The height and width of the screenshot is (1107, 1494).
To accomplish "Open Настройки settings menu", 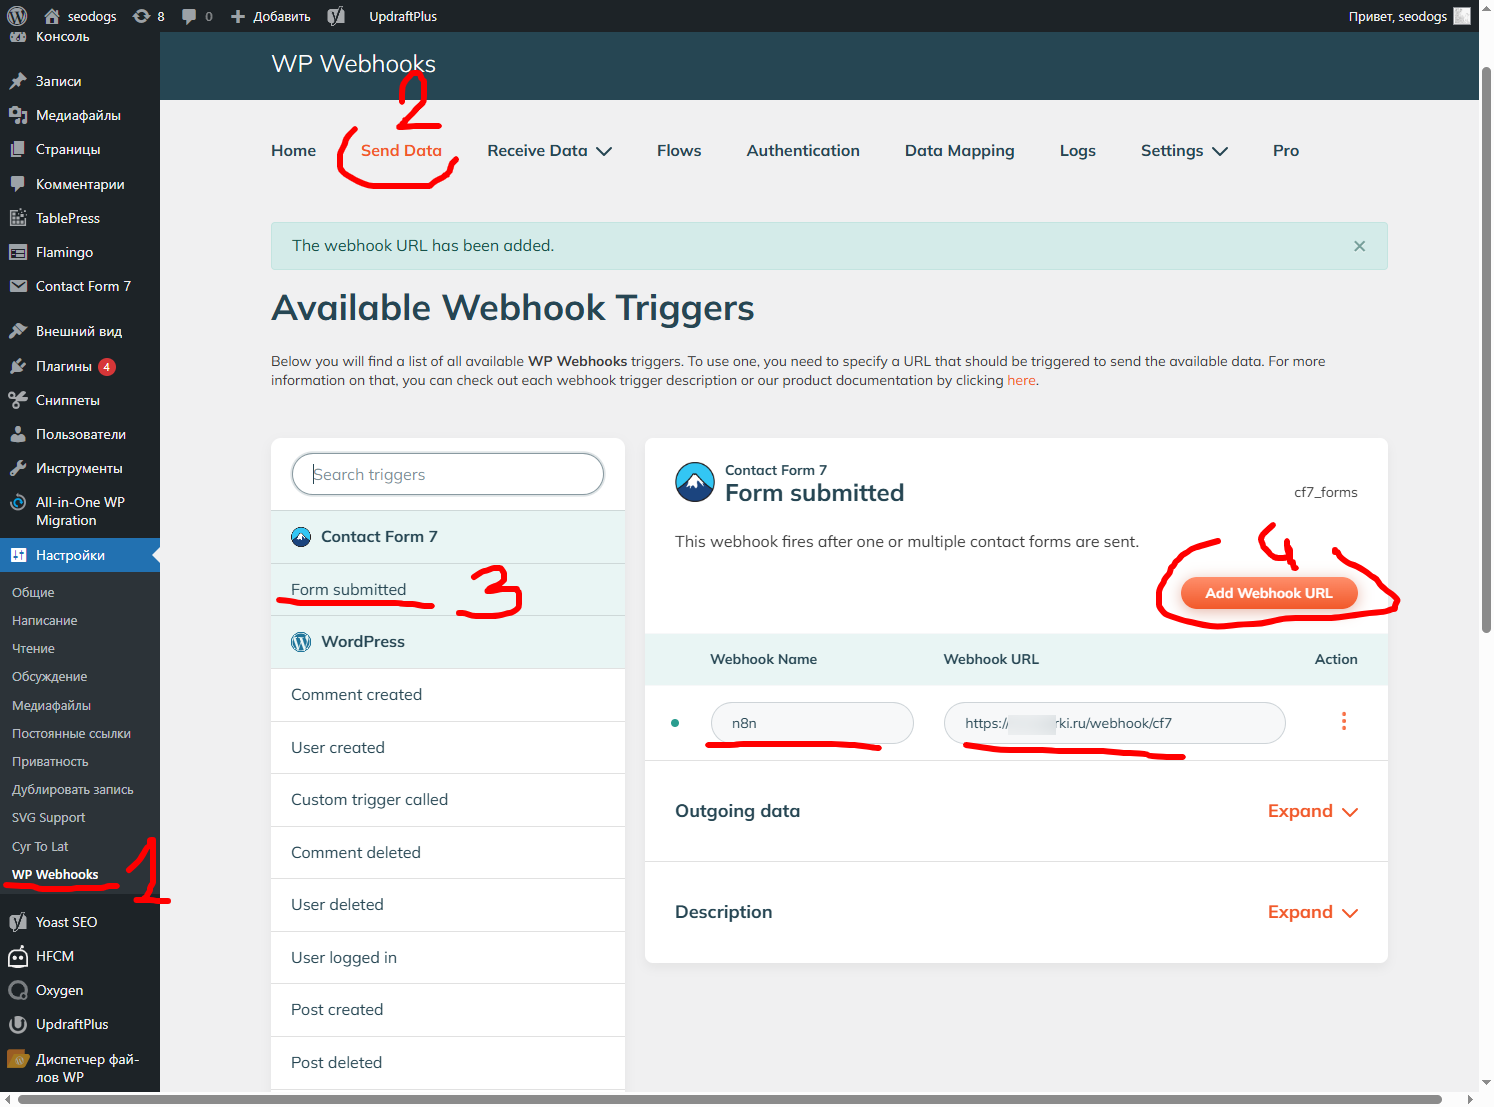I will (80, 555).
